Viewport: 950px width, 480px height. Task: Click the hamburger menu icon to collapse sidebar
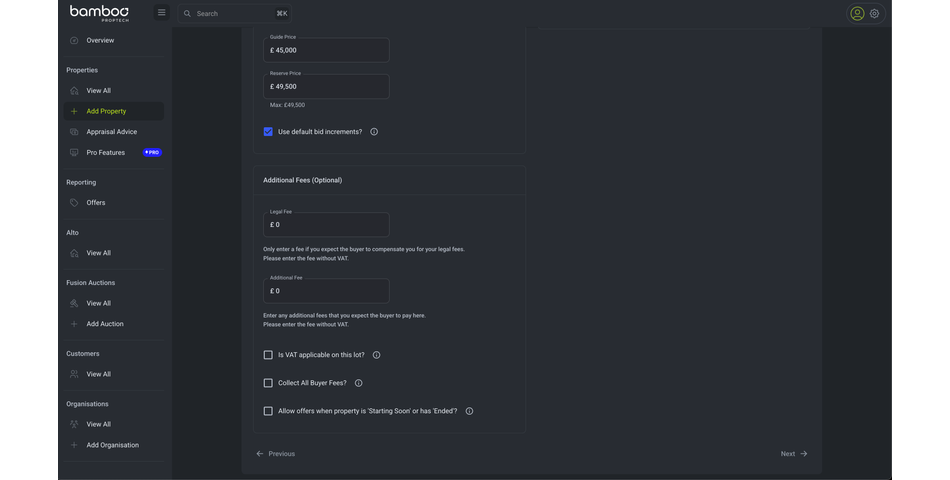pos(162,13)
